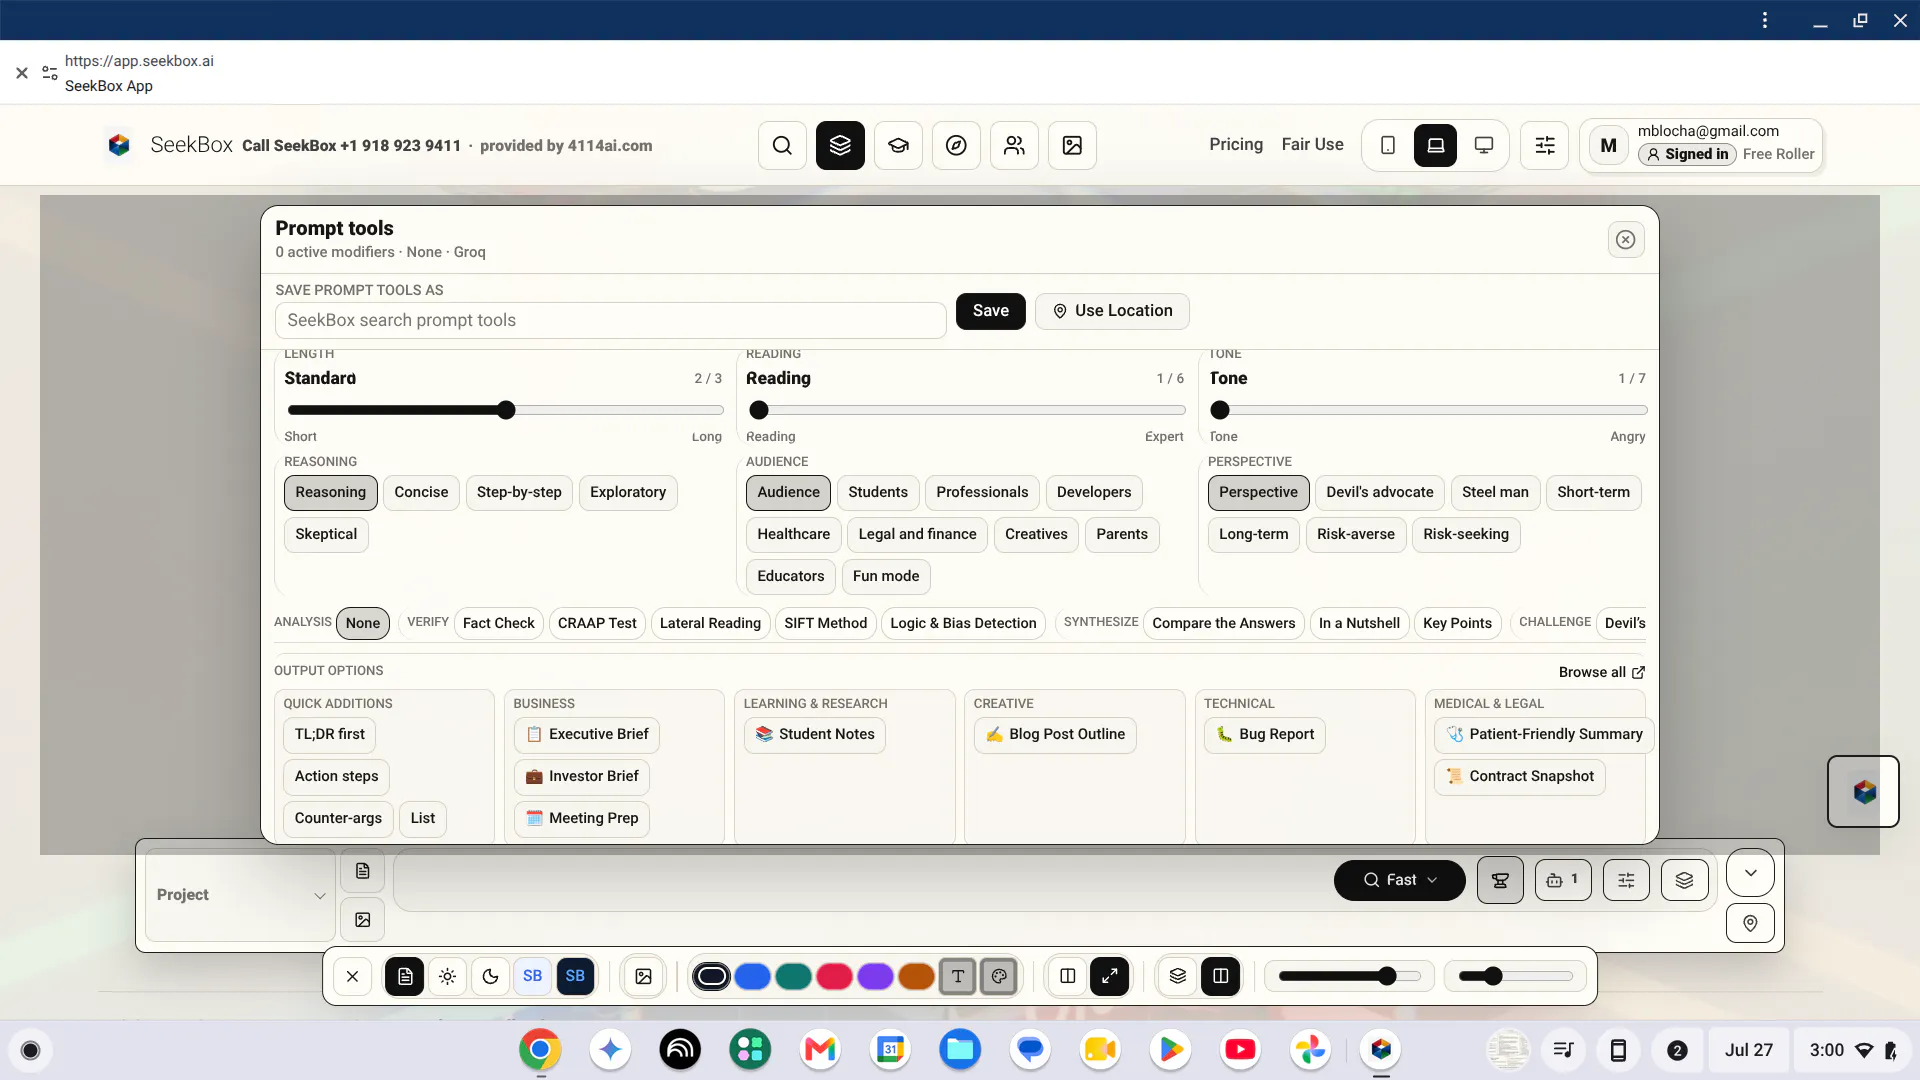Viewport: 1920px width, 1080px height.
Task: Select Key Points synthesize option
Action: (x=1457, y=623)
